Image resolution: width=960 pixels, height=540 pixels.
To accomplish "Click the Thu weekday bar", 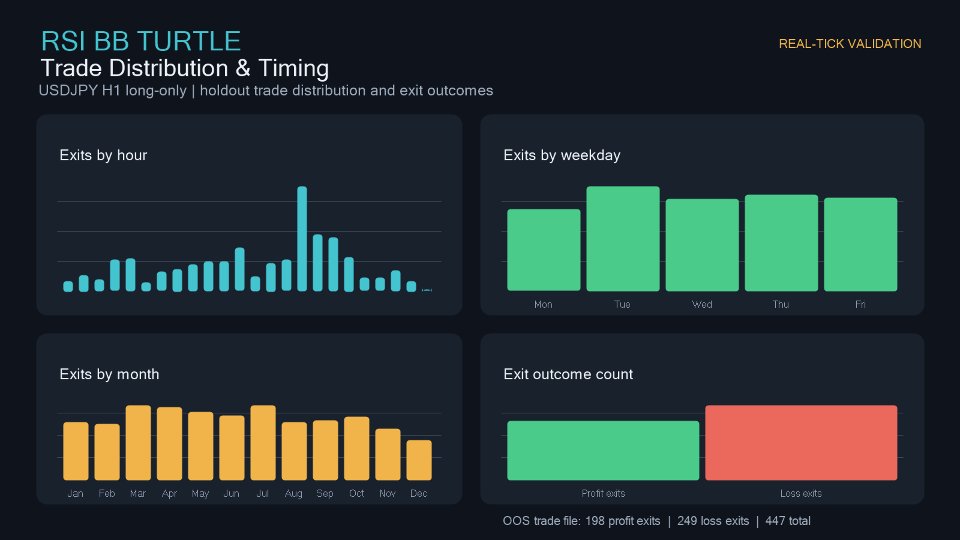I will [x=781, y=243].
